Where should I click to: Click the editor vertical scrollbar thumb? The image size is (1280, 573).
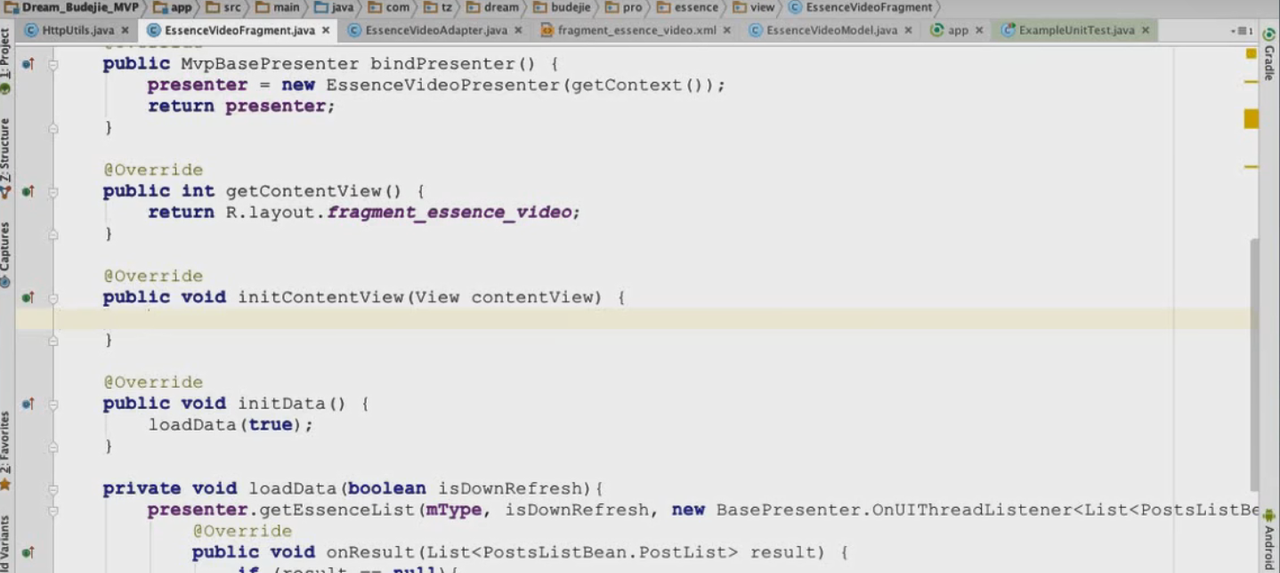(x=1254, y=365)
